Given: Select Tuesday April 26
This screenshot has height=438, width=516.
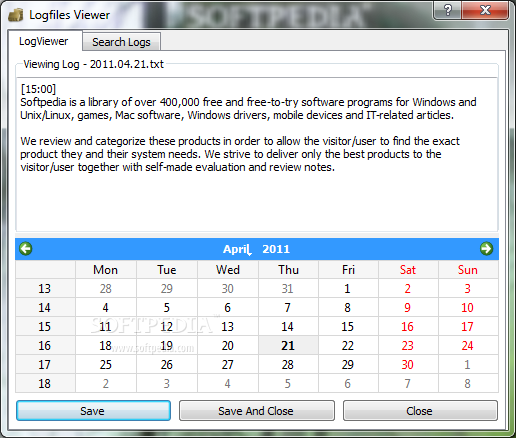Looking at the screenshot, I should point(167,364).
